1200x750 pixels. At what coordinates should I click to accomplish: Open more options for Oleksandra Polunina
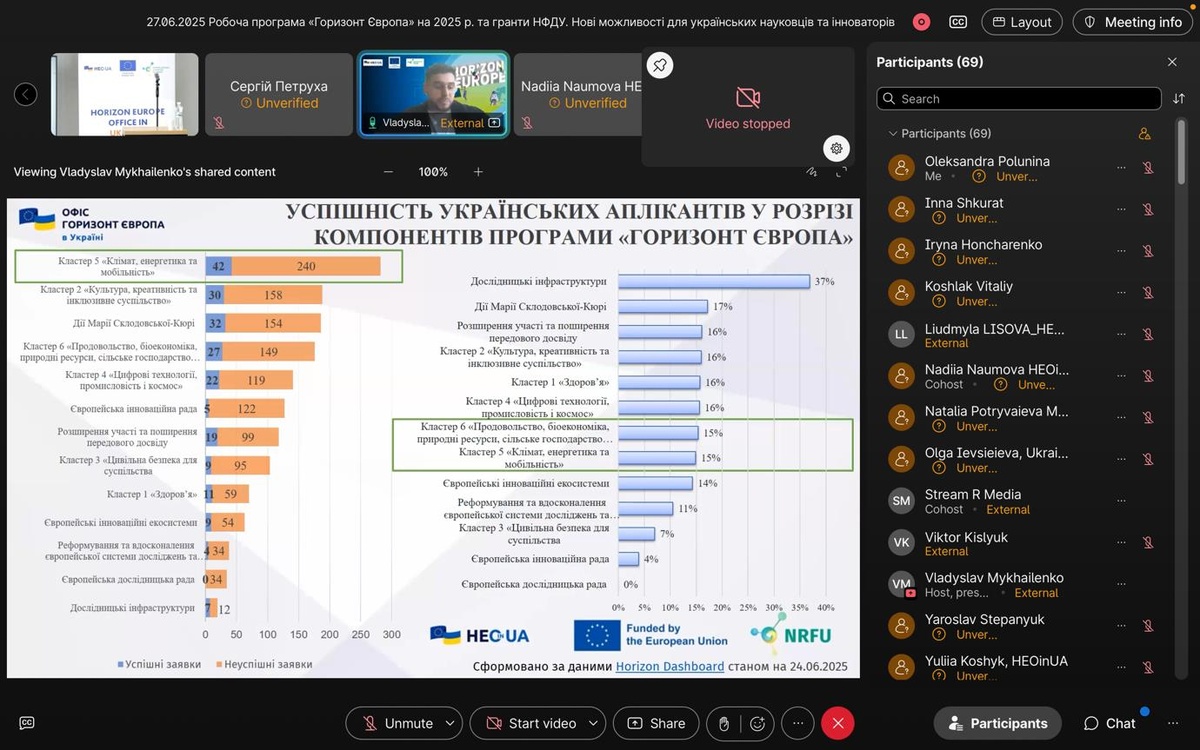pos(1121,168)
